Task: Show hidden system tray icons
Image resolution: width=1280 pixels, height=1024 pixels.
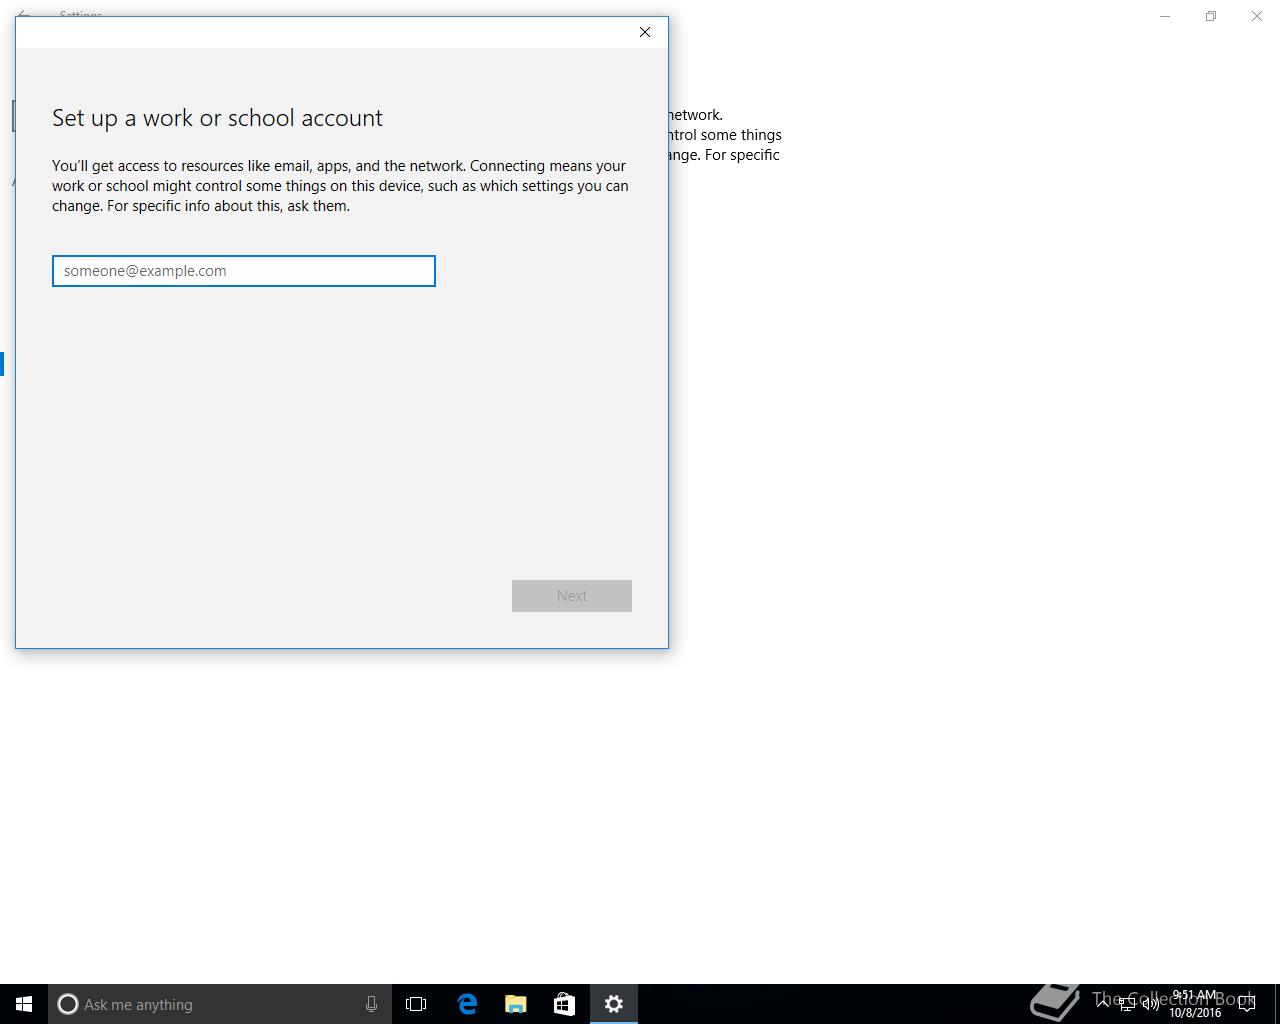Action: point(1102,1004)
